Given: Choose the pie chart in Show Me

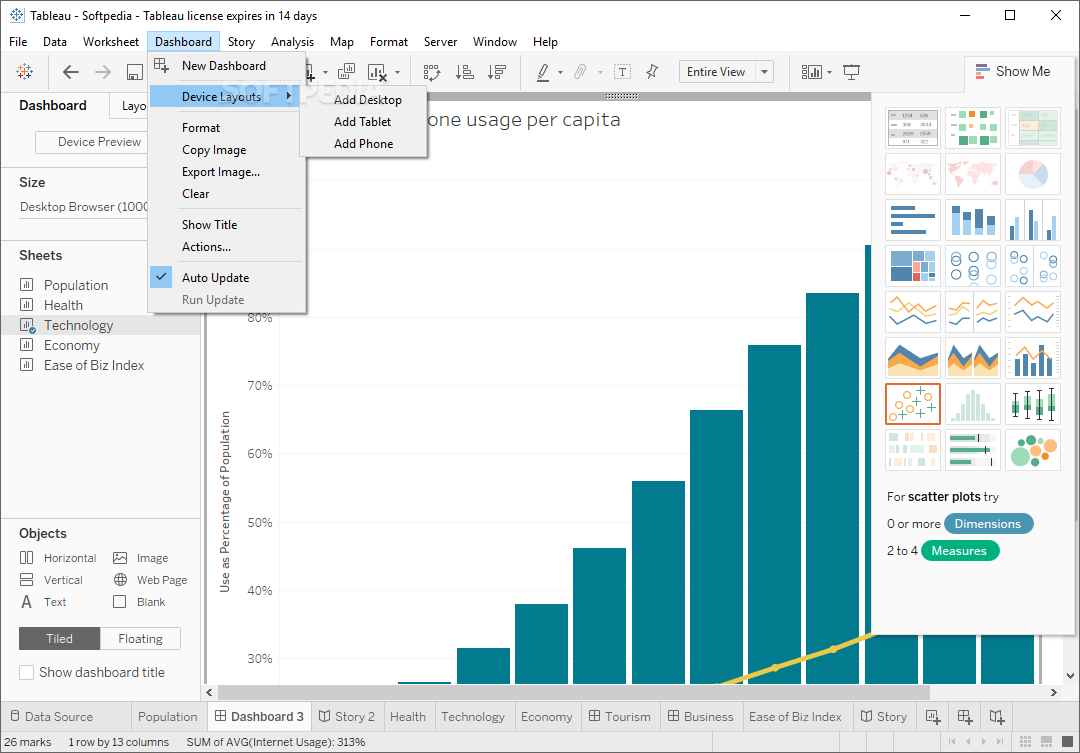Looking at the screenshot, I should (1032, 173).
